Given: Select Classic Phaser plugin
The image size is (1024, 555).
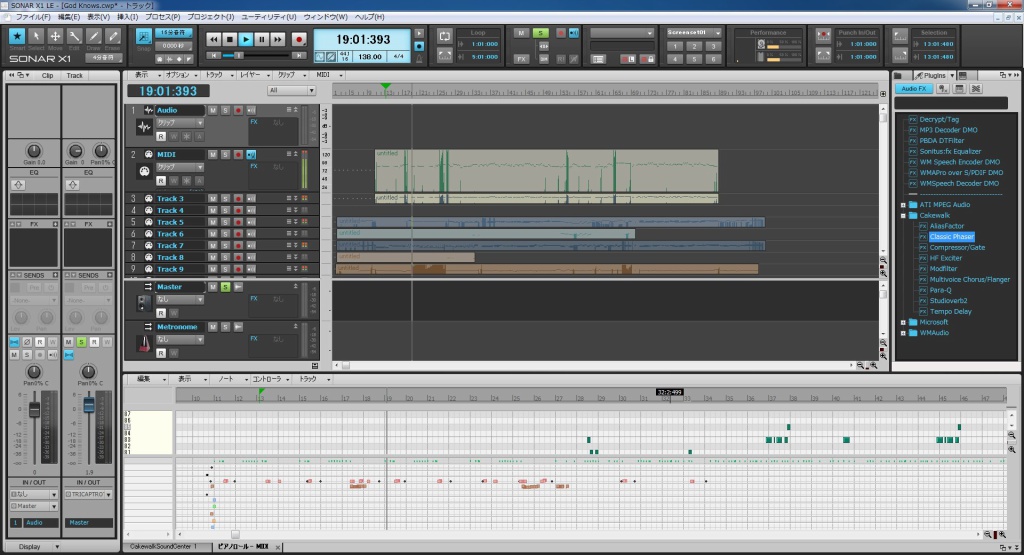Looking at the screenshot, I should (951, 236).
